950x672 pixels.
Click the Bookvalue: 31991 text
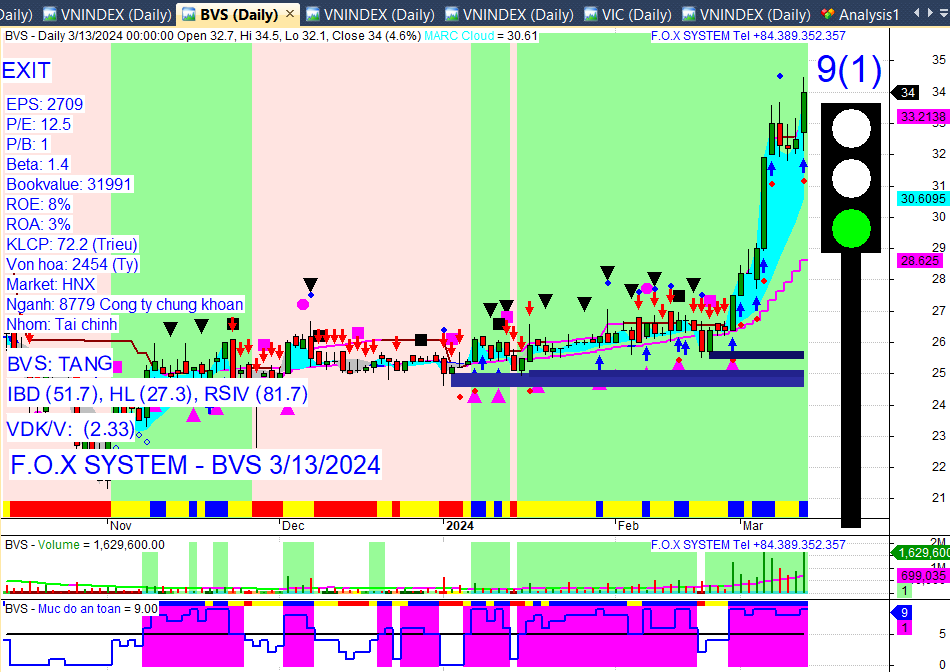[x=68, y=184]
